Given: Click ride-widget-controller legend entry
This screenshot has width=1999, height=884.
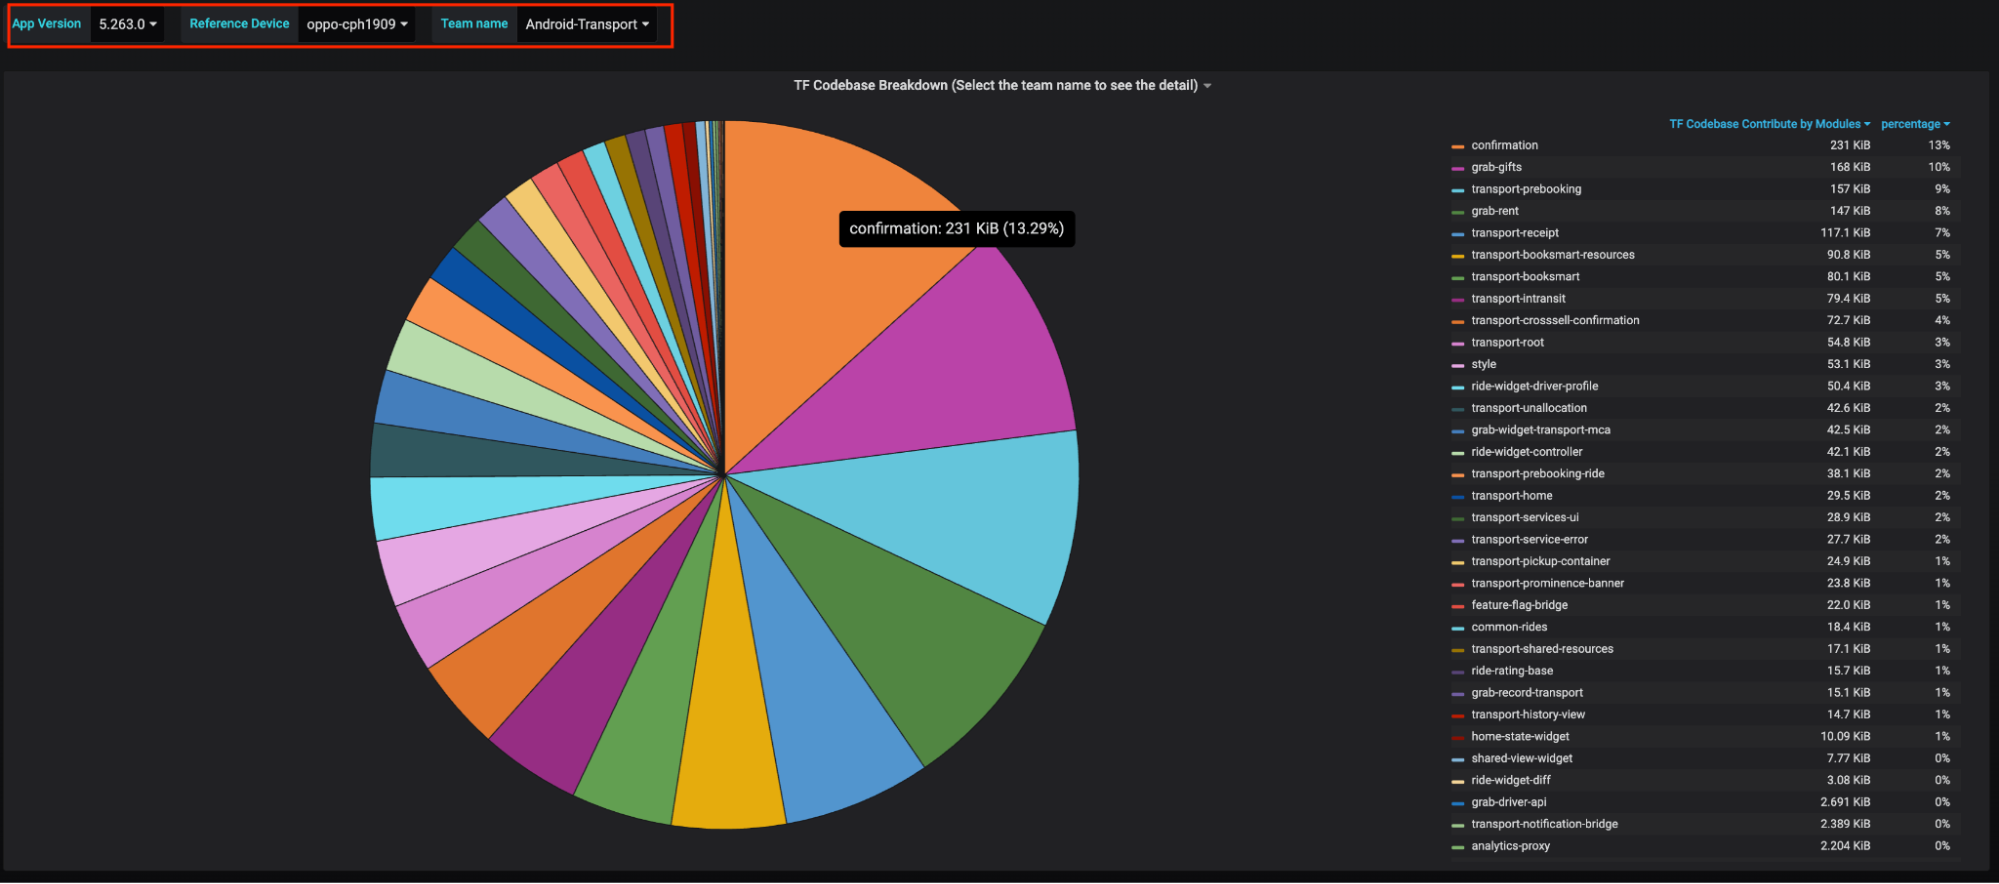Looking at the screenshot, I should click(1526, 452).
